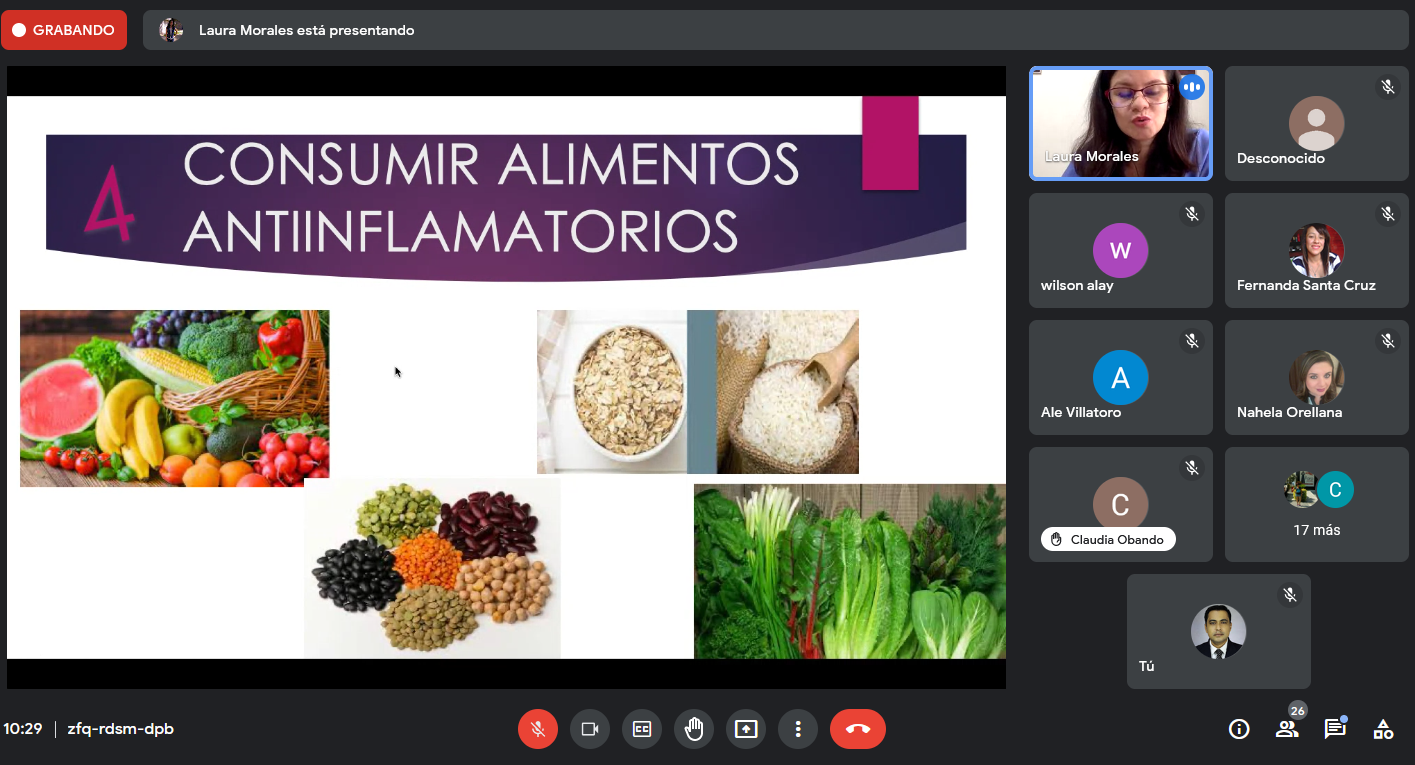1415x765 pixels.
Task: Open the activities shapes icon
Action: coord(1383,729)
